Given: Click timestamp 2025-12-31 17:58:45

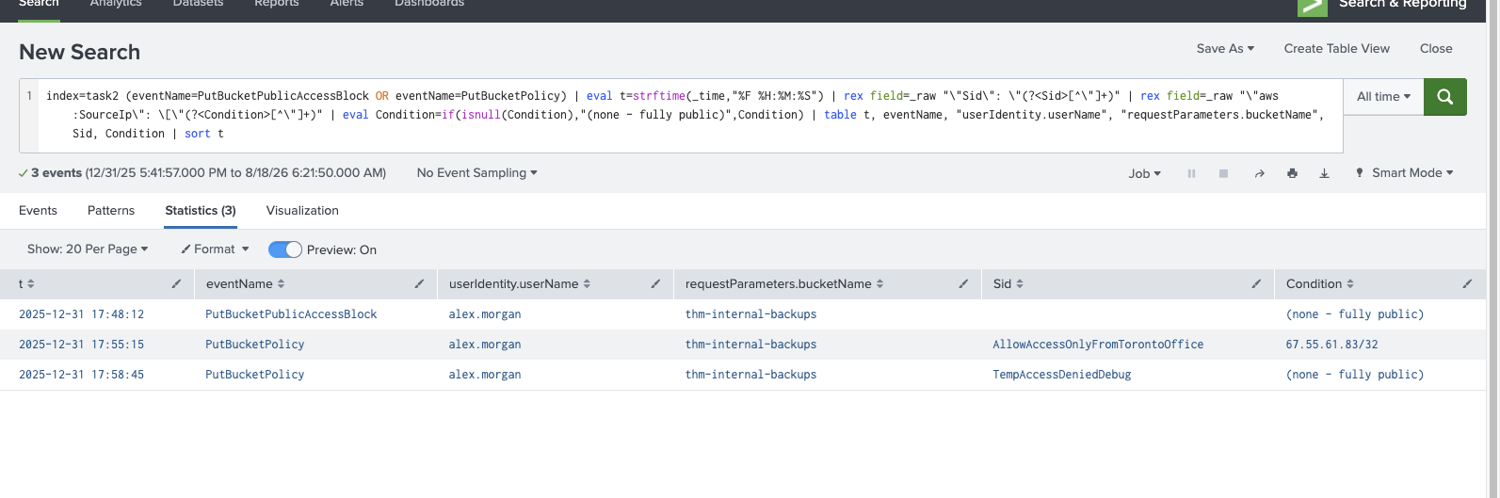Looking at the screenshot, I should (82, 374).
